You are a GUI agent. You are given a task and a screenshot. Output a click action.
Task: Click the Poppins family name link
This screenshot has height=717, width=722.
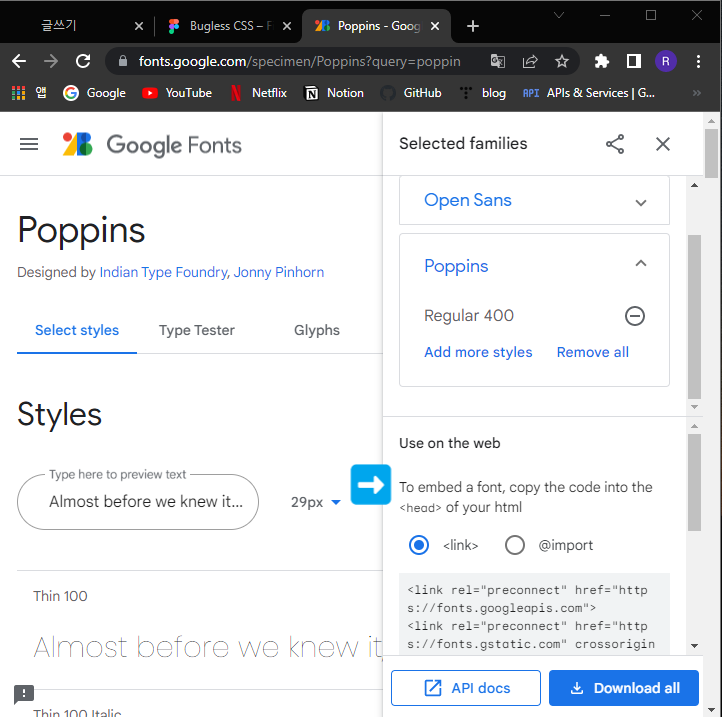tap(456, 266)
